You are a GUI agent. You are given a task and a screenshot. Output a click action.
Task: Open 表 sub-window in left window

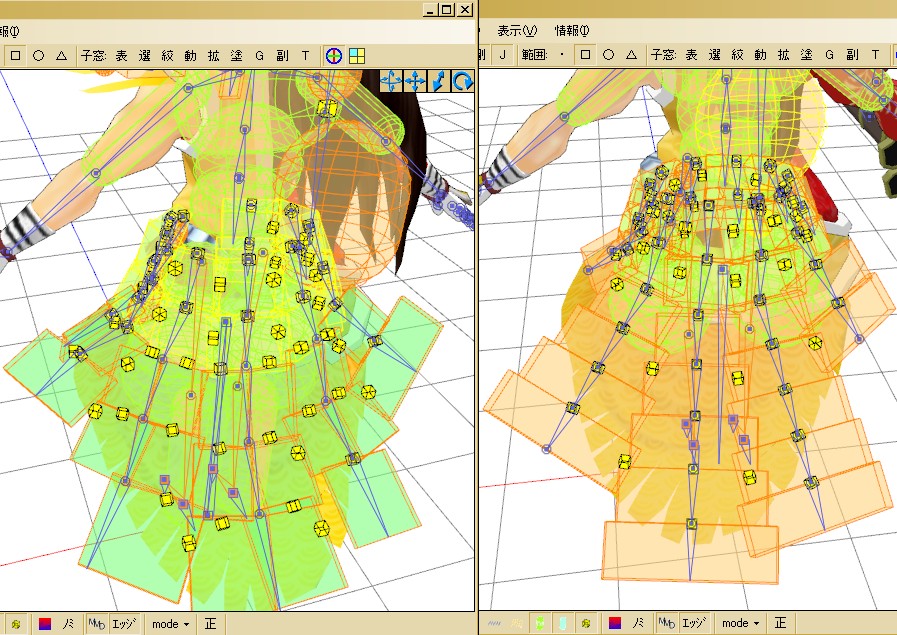pos(121,56)
